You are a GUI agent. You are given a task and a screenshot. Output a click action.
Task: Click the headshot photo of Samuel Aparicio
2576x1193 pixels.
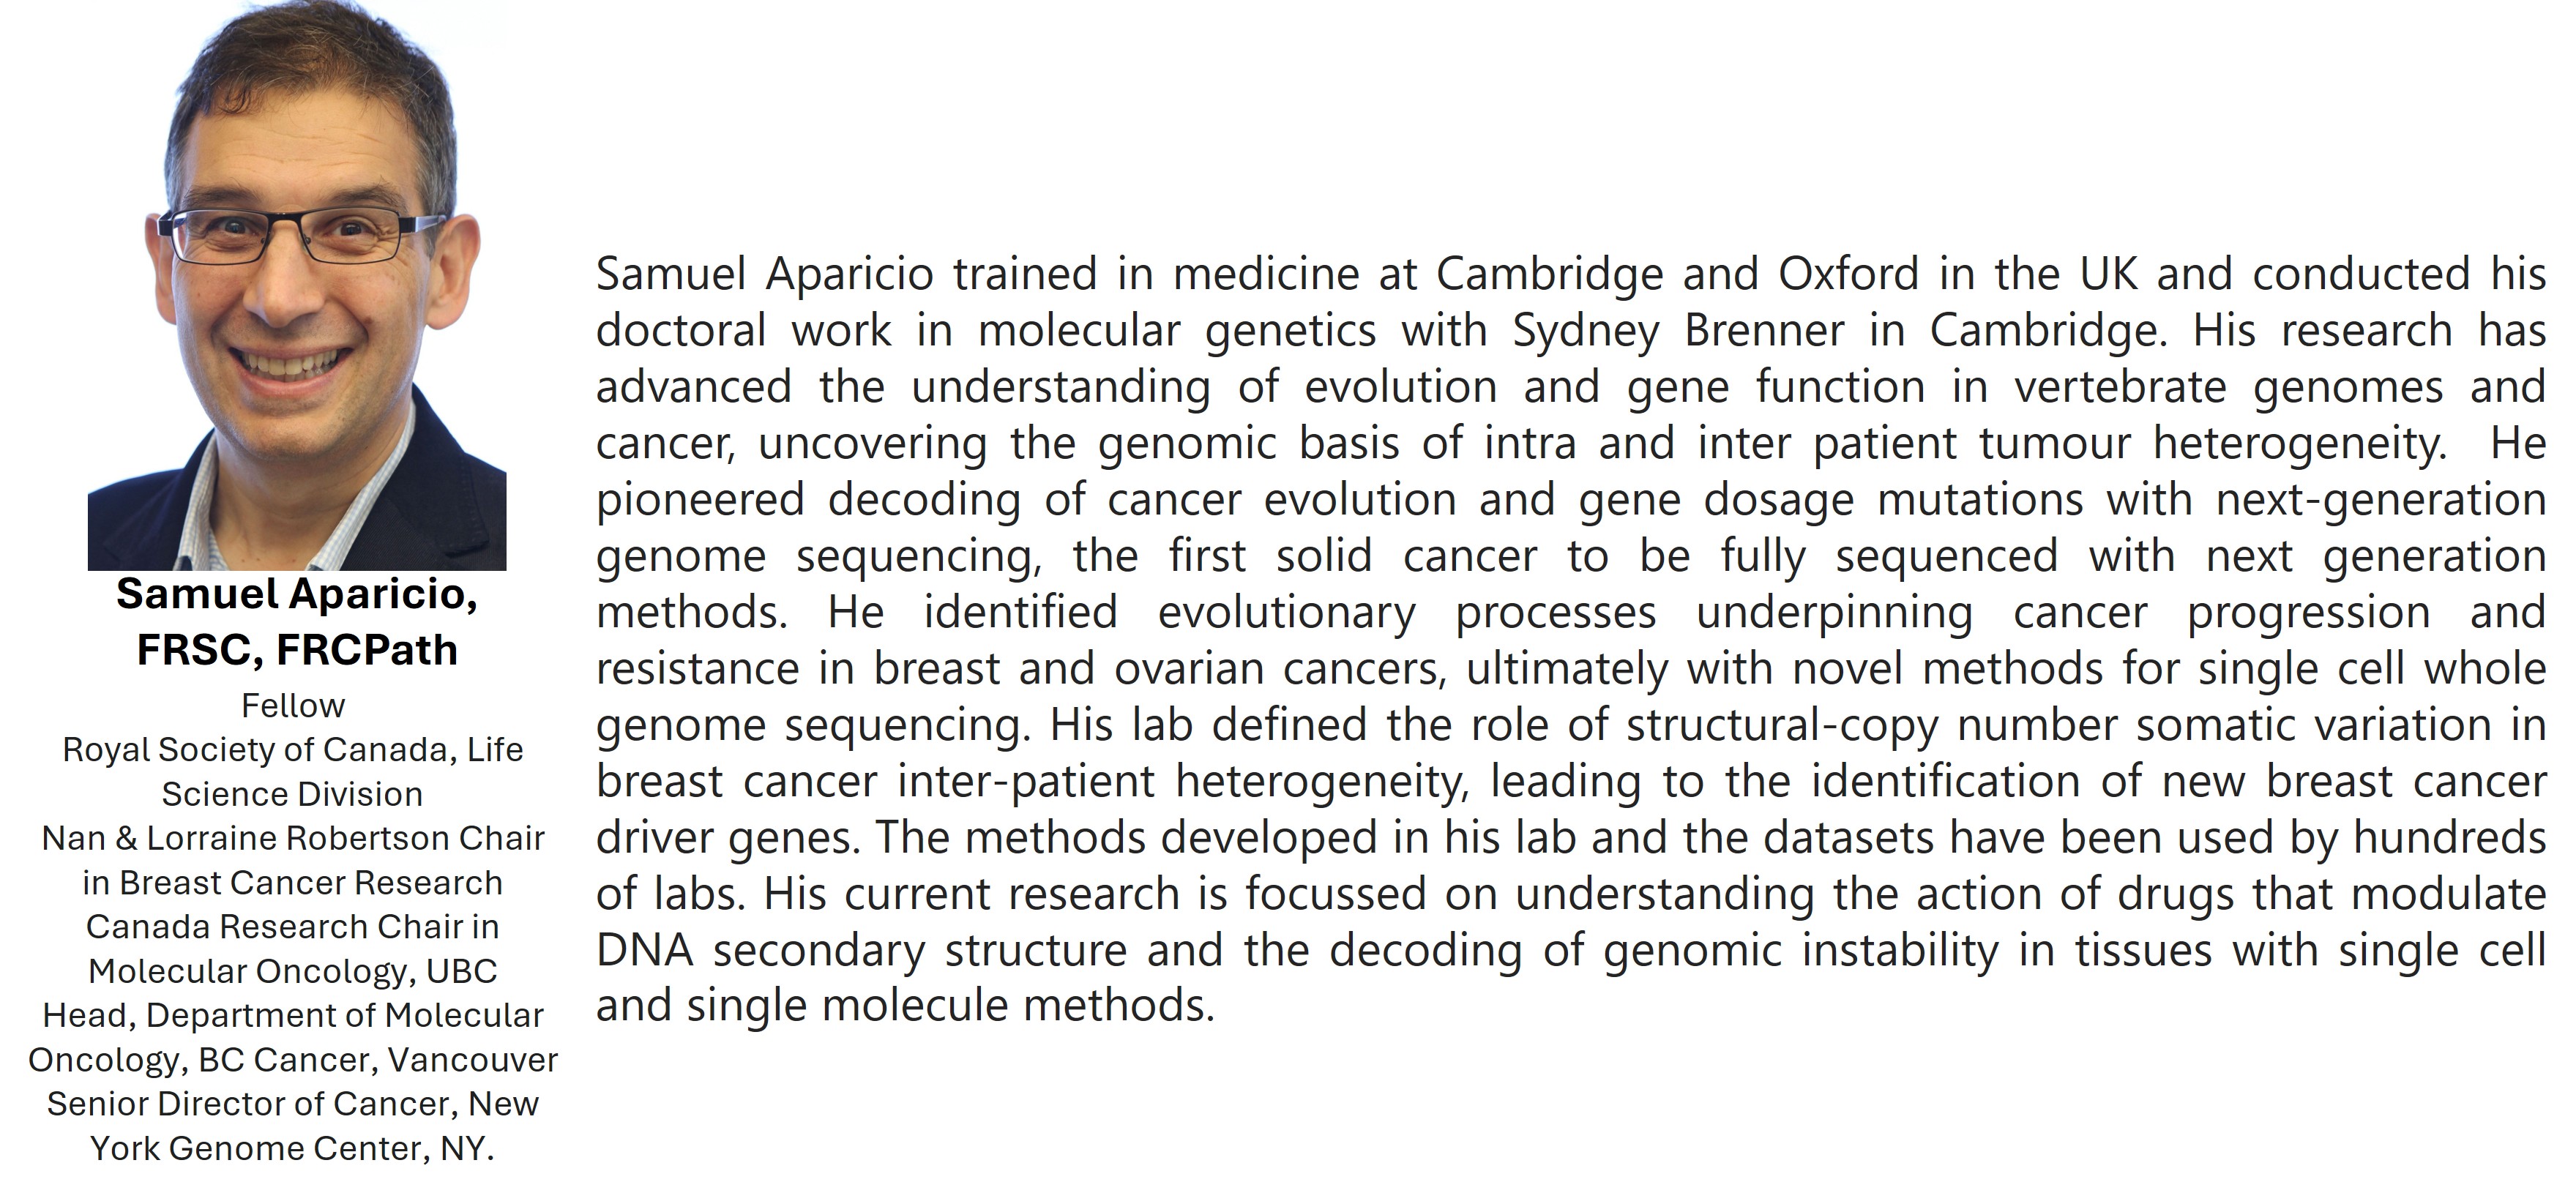pyautogui.click(x=297, y=290)
